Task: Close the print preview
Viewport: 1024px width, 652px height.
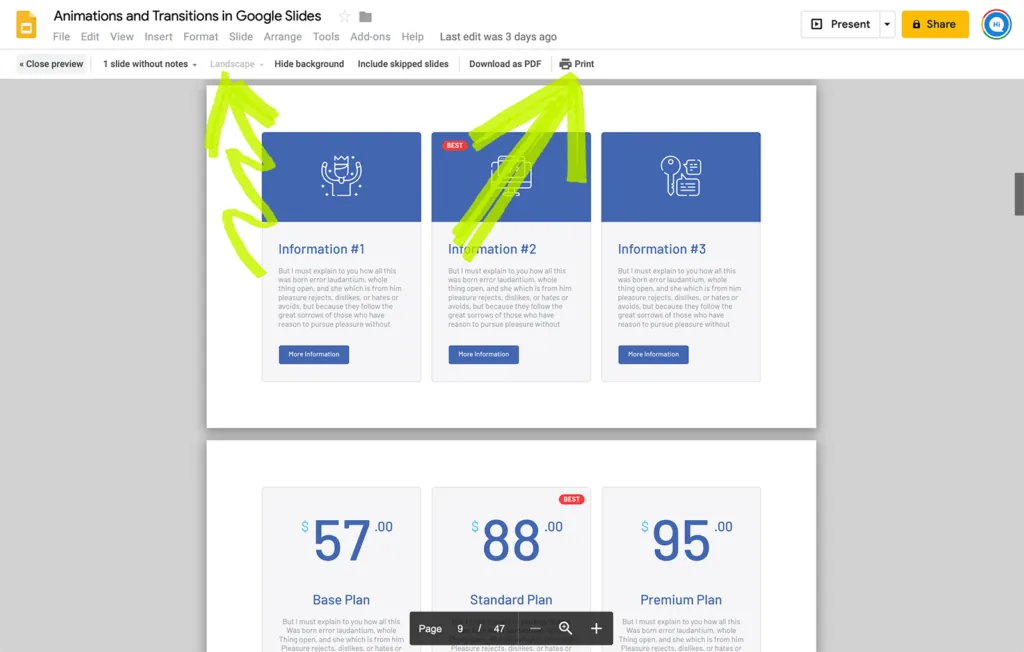Action: click(51, 64)
